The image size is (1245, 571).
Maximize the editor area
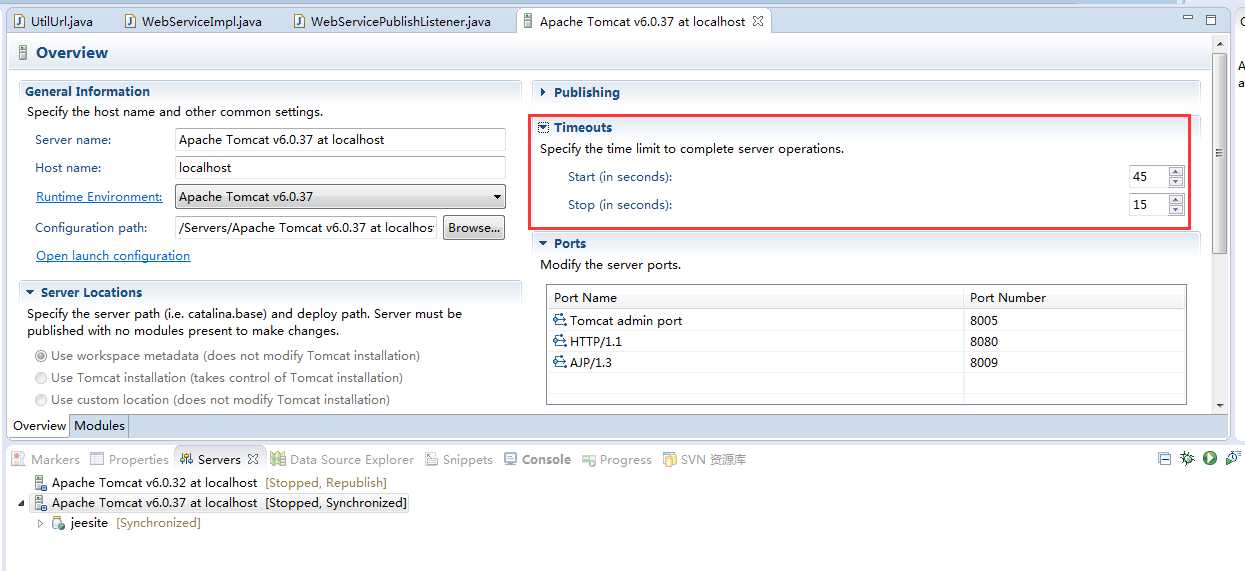coord(1211,19)
